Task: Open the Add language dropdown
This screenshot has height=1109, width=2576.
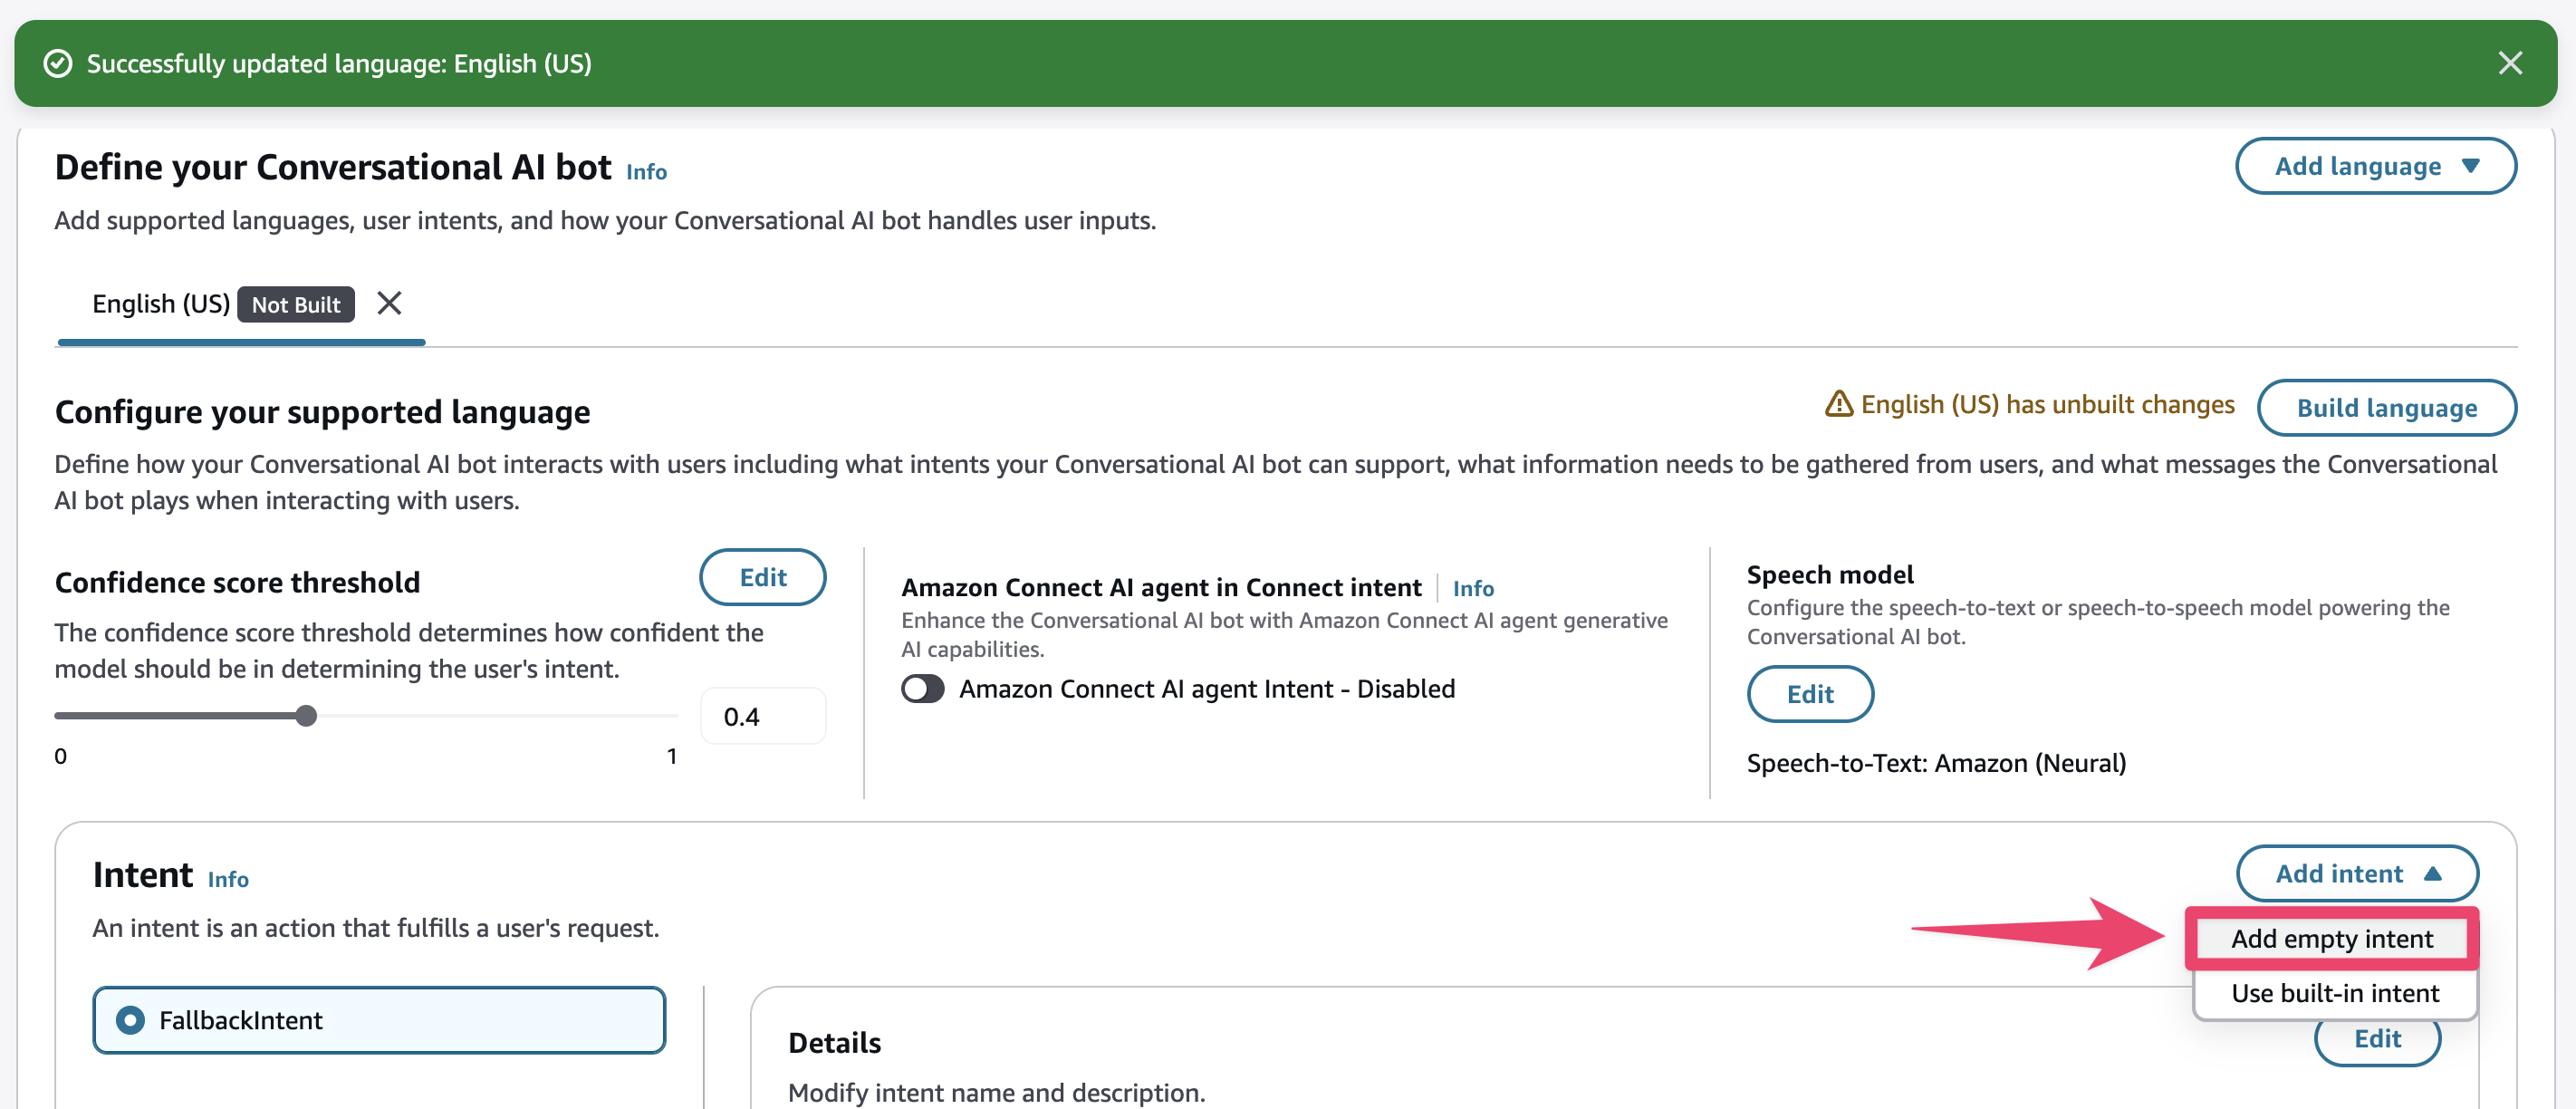Action: coord(2375,166)
